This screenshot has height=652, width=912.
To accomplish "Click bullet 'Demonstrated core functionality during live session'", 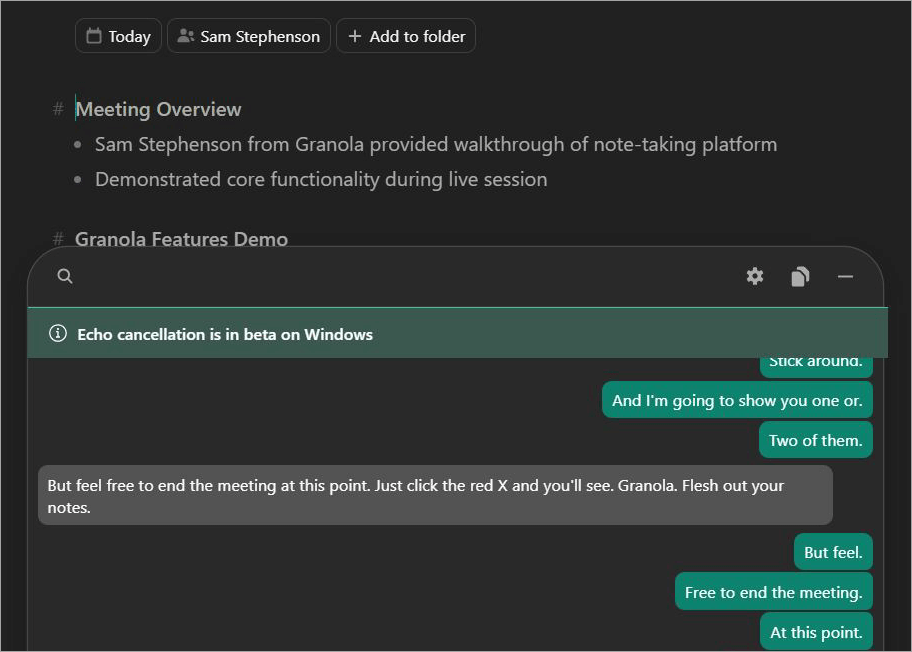I will tap(321, 179).
